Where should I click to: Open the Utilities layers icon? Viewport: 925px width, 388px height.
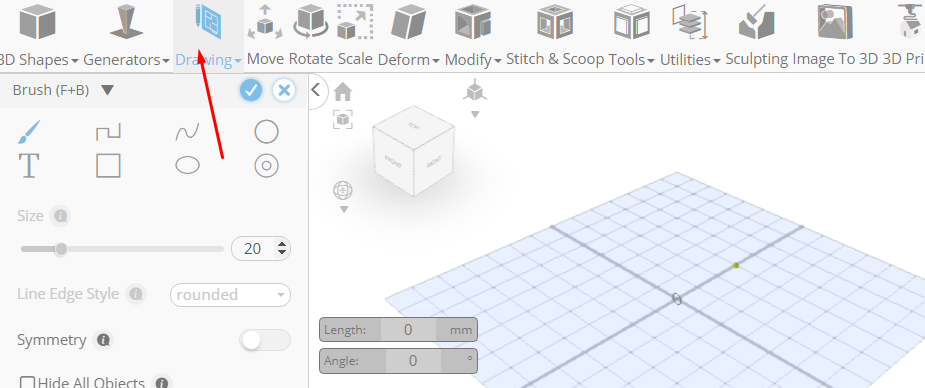pyautogui.click(x=690, y=22)
